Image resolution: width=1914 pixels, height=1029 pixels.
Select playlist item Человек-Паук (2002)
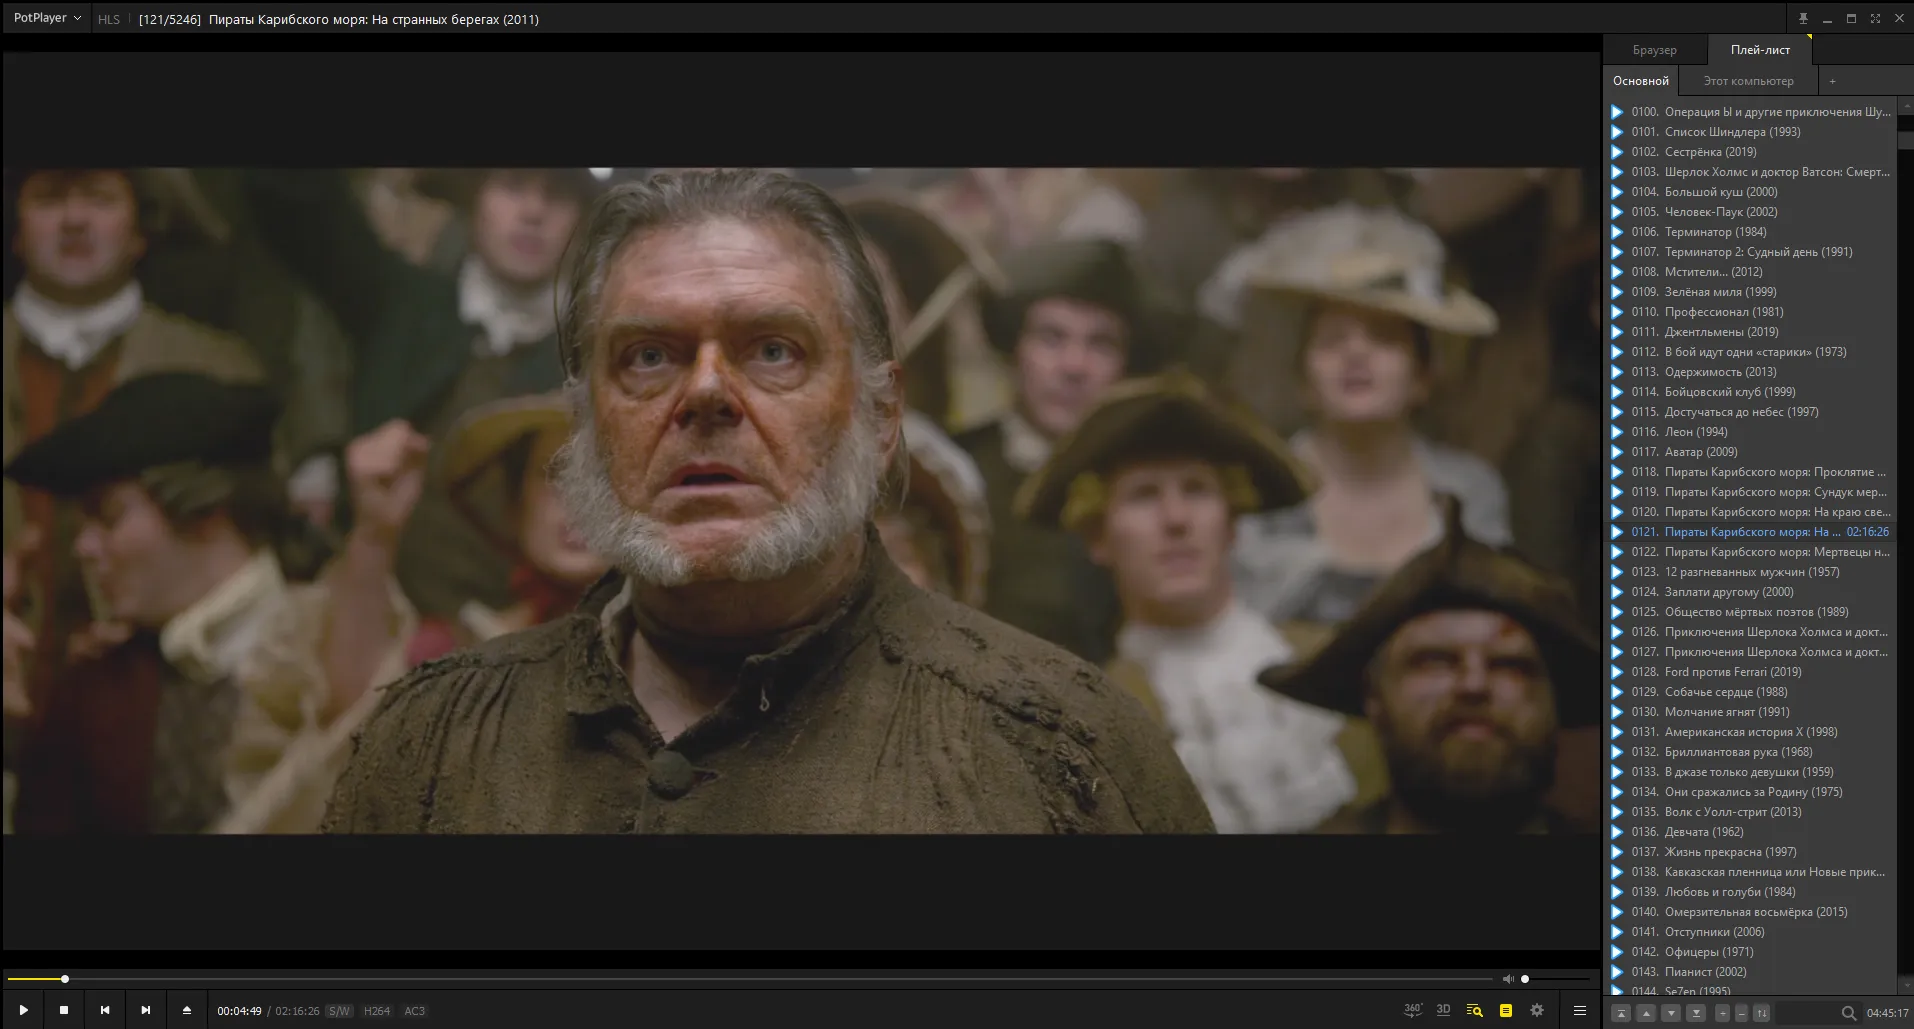coord(1752,212)
